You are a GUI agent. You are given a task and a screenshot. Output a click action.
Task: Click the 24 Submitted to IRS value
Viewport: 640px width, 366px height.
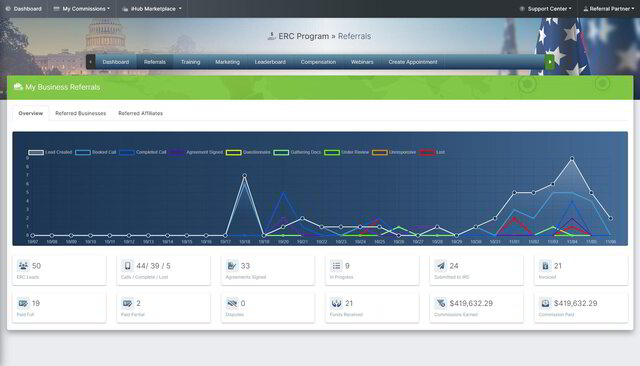454,266
